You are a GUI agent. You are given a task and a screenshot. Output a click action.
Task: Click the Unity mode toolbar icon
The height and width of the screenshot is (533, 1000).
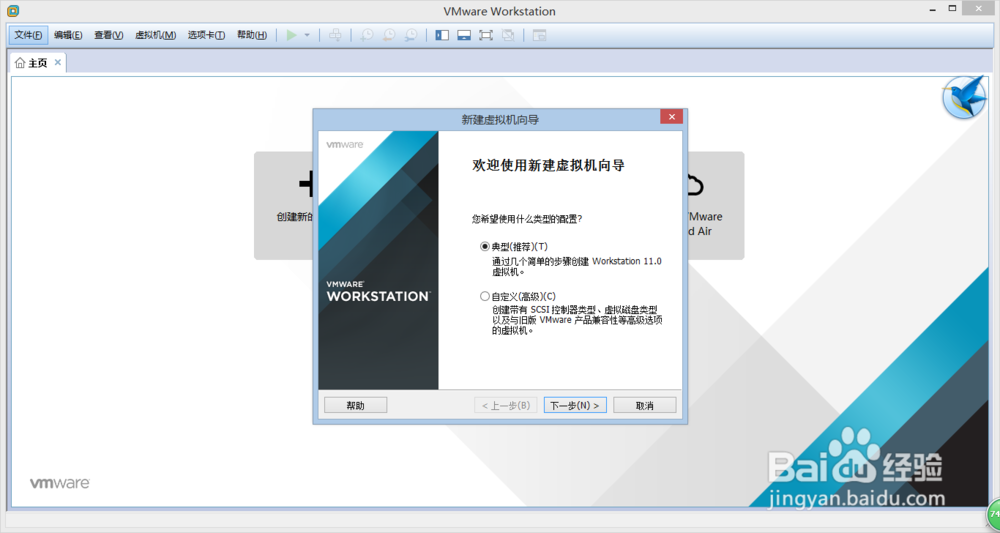click(x=508, y=35)
